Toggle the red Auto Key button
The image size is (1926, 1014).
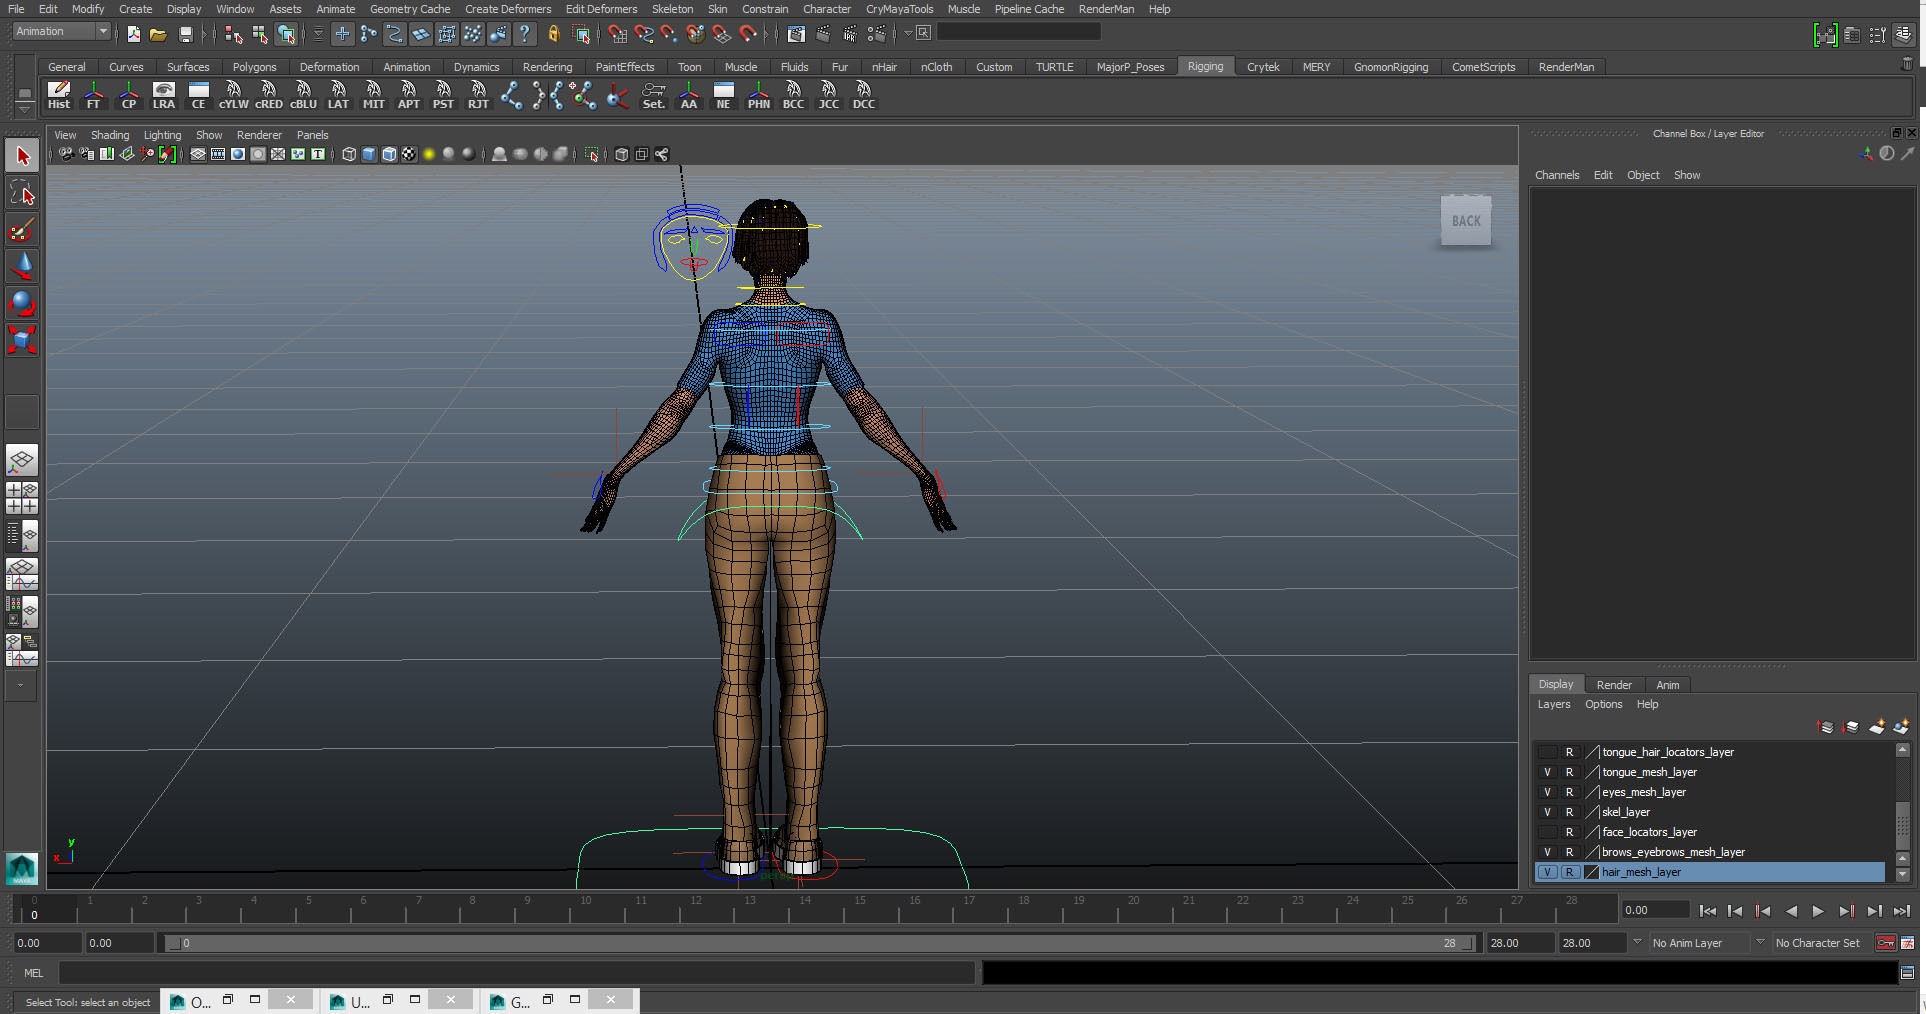pos(1886,943)
